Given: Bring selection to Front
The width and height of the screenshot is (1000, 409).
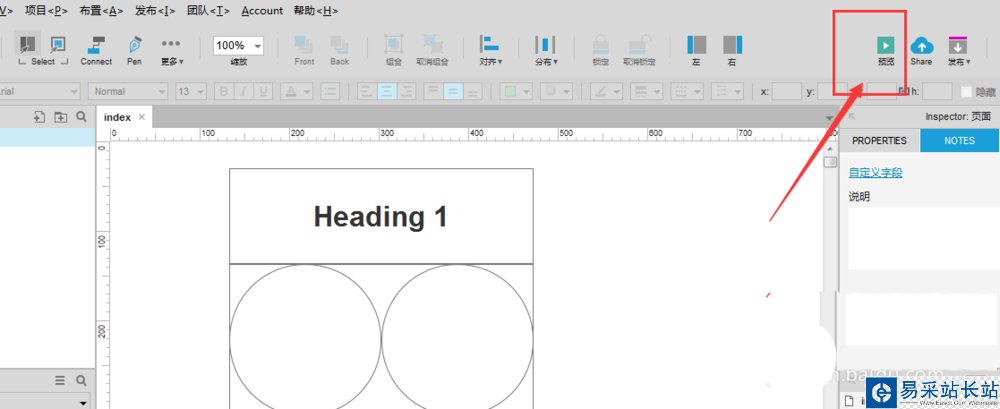Looking at the screenshot, I should click(x=304, y=50).
